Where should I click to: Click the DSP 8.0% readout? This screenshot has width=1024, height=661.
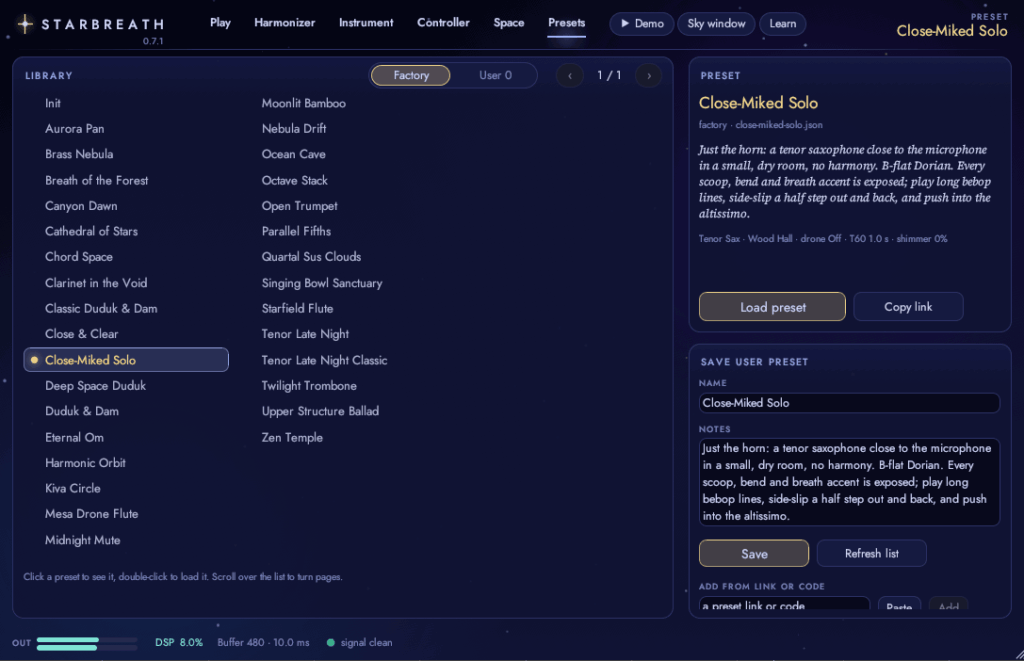[x=178, y=643]
